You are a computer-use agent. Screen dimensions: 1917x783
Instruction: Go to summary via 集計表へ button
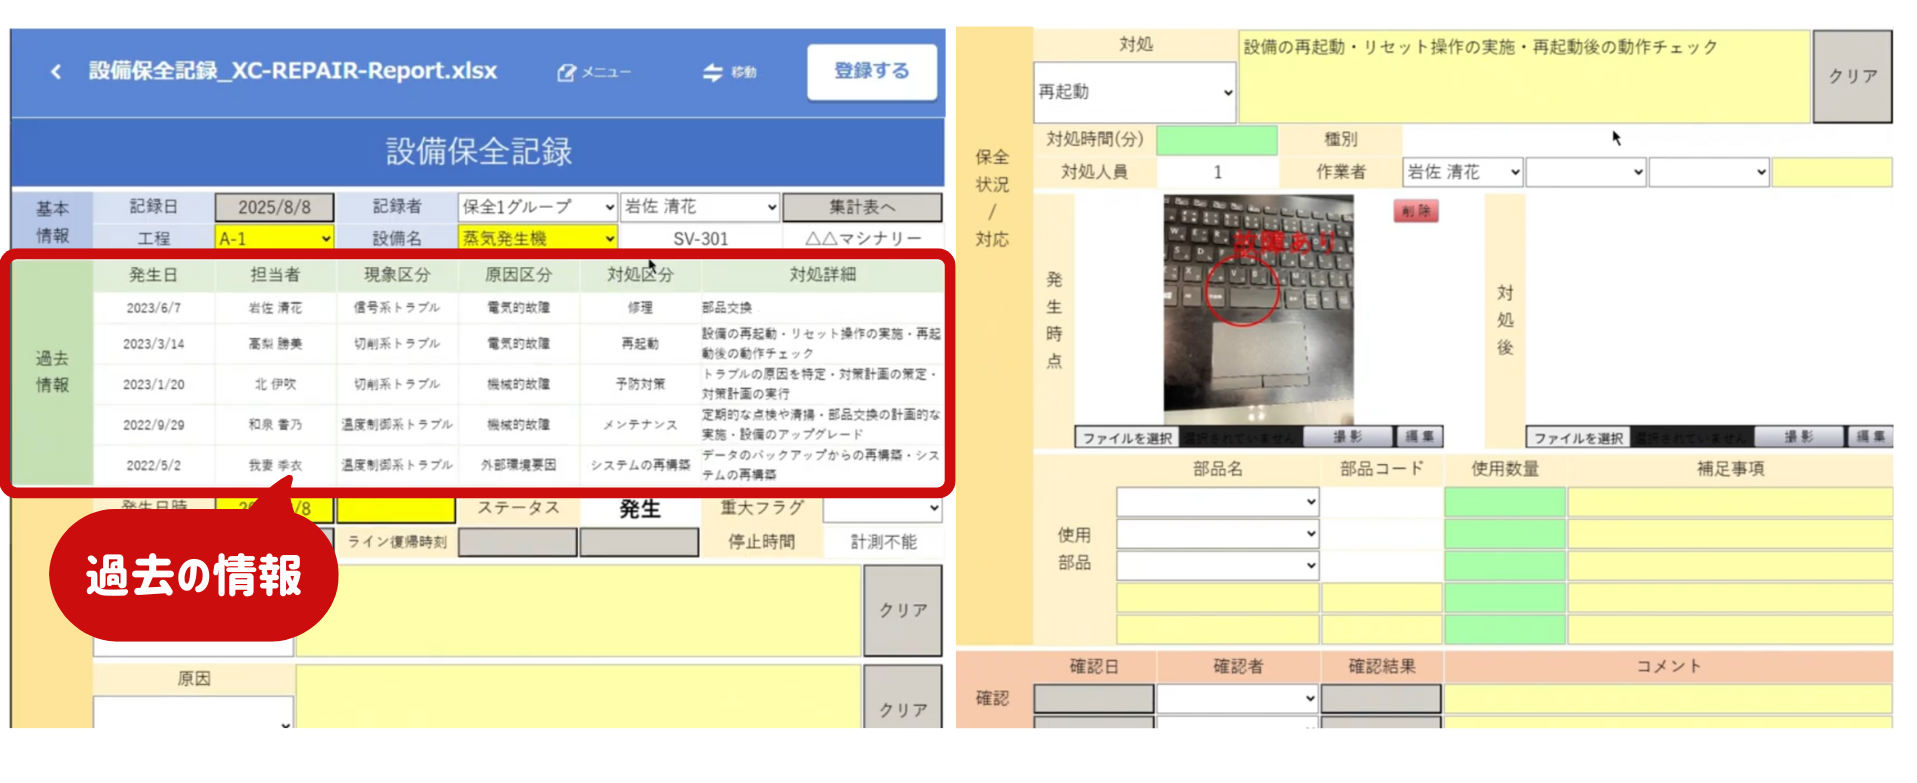coord(861,207)
